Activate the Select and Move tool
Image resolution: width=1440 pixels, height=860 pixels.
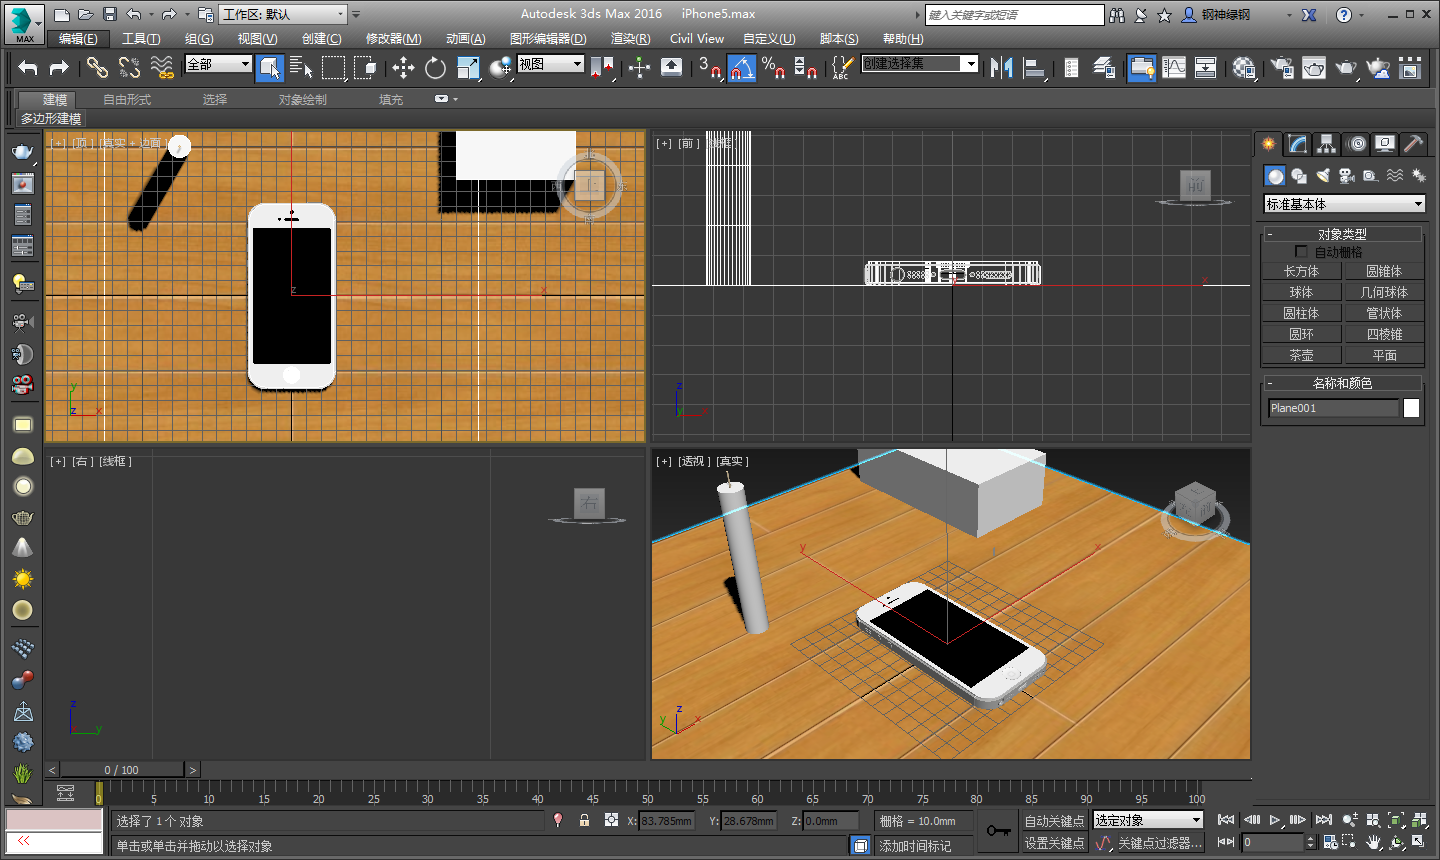tap(403, 67)
